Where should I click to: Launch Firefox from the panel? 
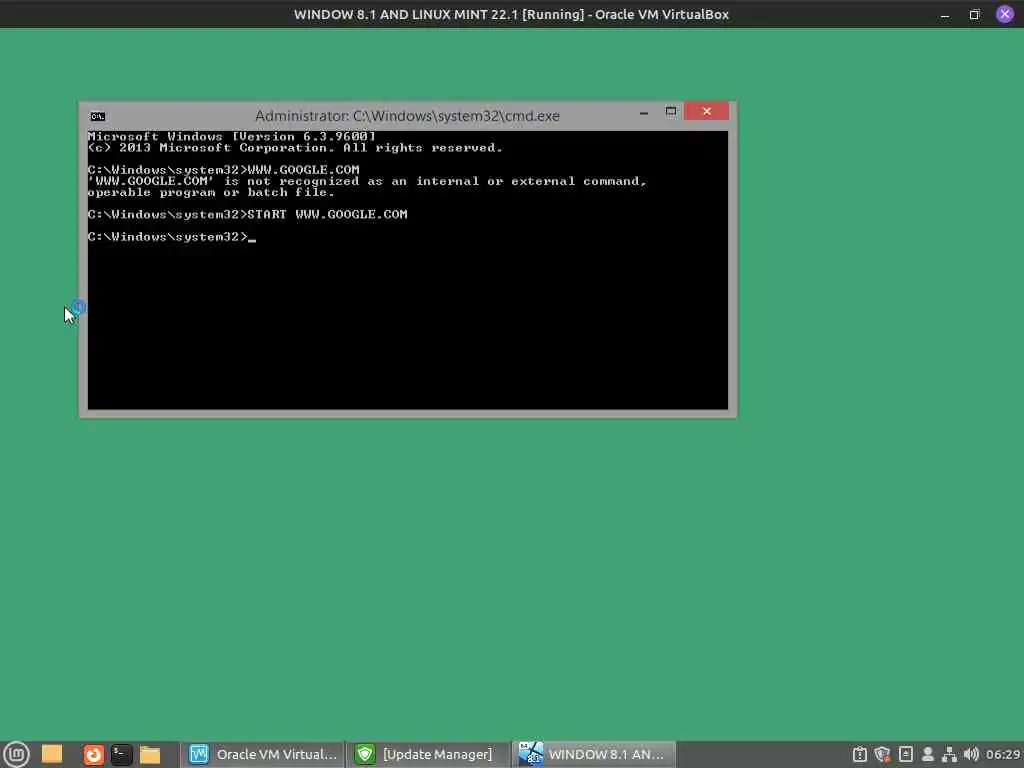[x=93, y=755]
